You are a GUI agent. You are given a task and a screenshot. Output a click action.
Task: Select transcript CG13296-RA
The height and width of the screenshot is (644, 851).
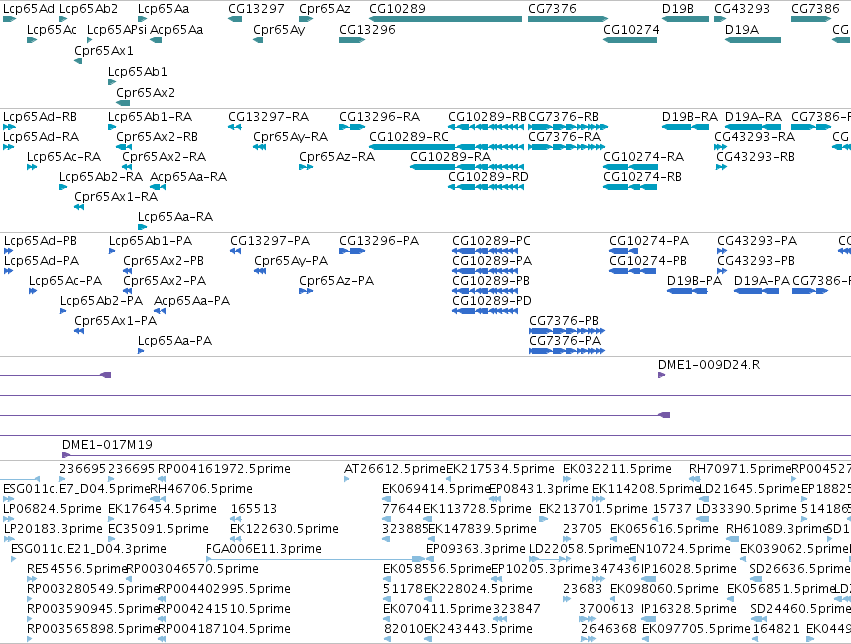379,117
